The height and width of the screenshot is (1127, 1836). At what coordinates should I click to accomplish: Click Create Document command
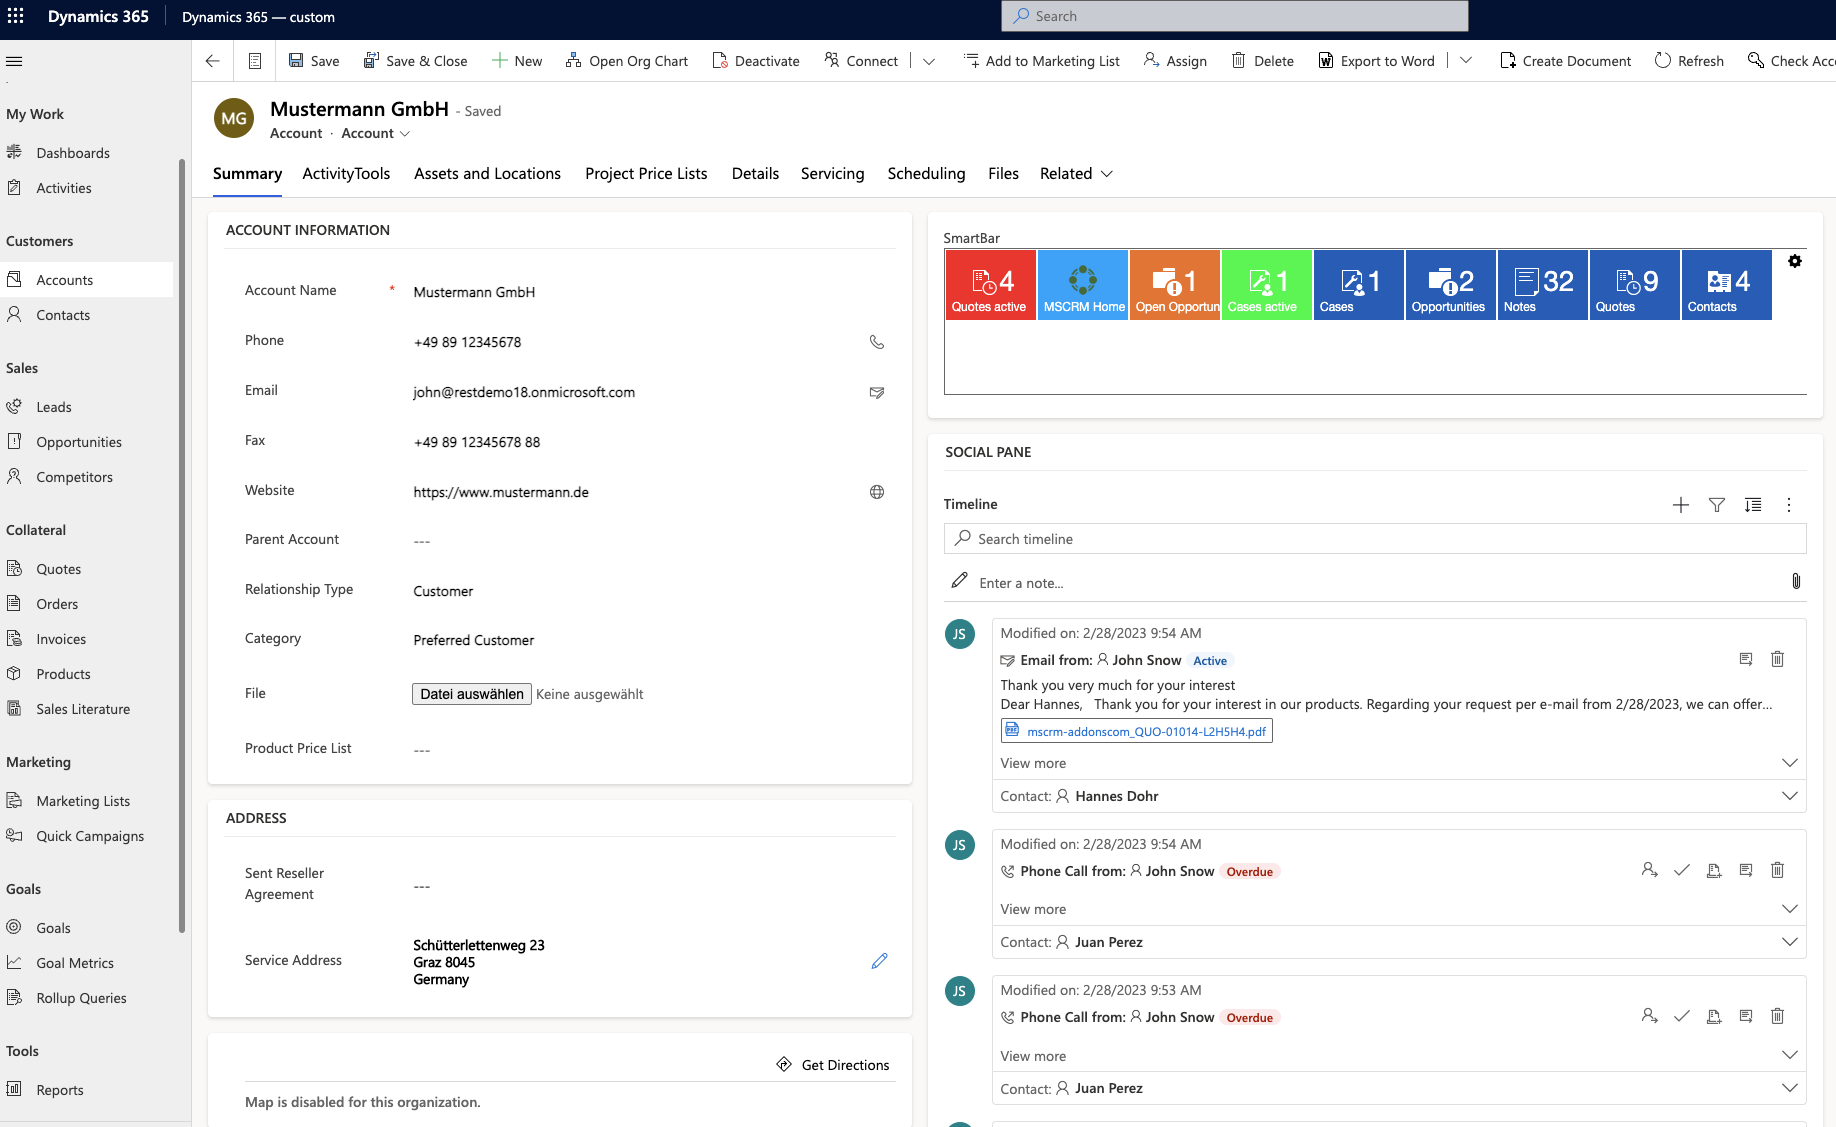click(1565, 61)
